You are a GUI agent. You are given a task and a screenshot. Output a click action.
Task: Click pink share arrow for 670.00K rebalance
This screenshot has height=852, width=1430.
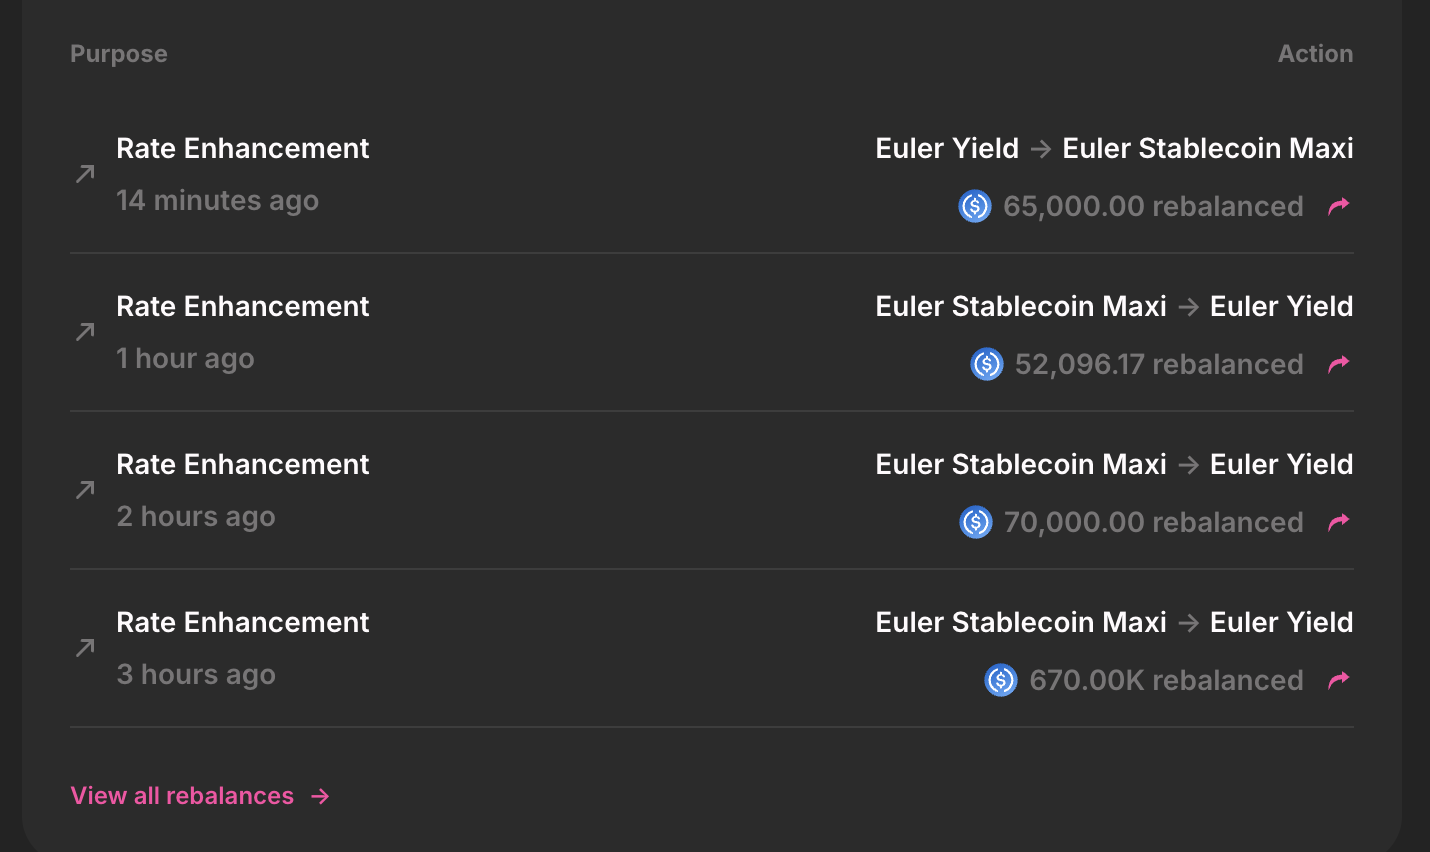click(x=1338, y=680)
